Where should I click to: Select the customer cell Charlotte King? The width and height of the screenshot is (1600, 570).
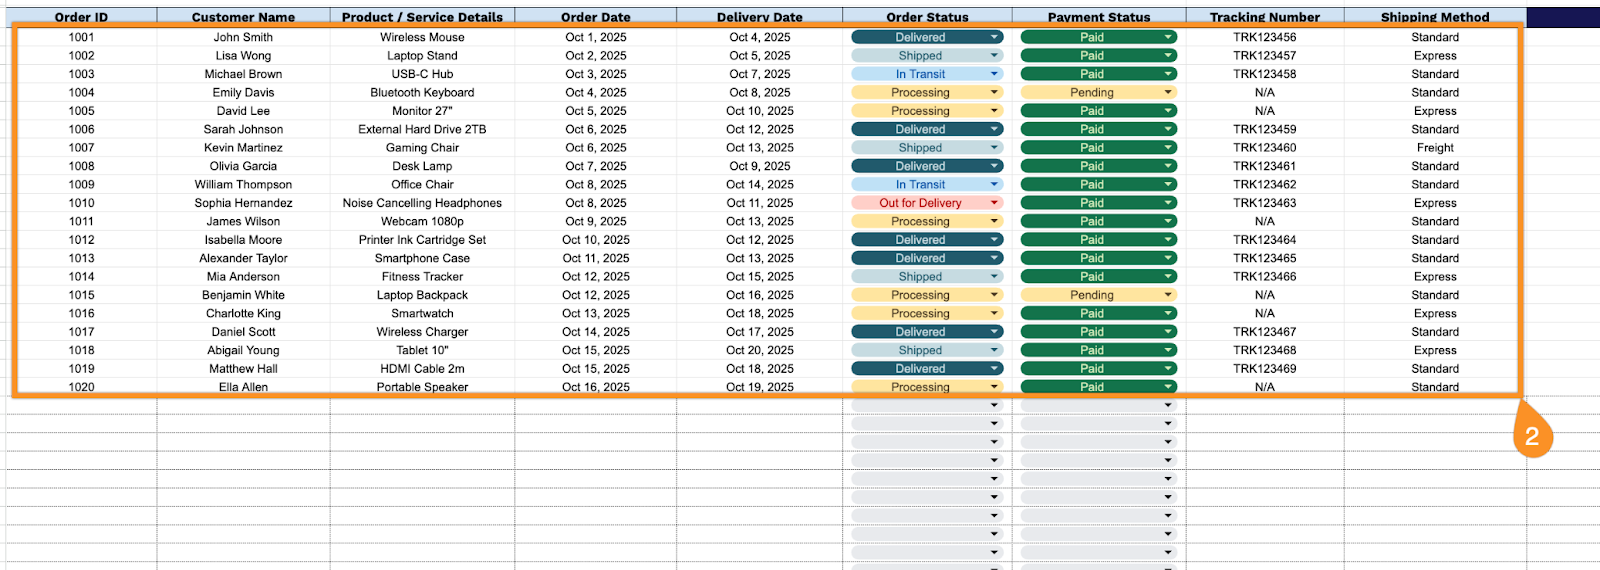tap(243, 313)
